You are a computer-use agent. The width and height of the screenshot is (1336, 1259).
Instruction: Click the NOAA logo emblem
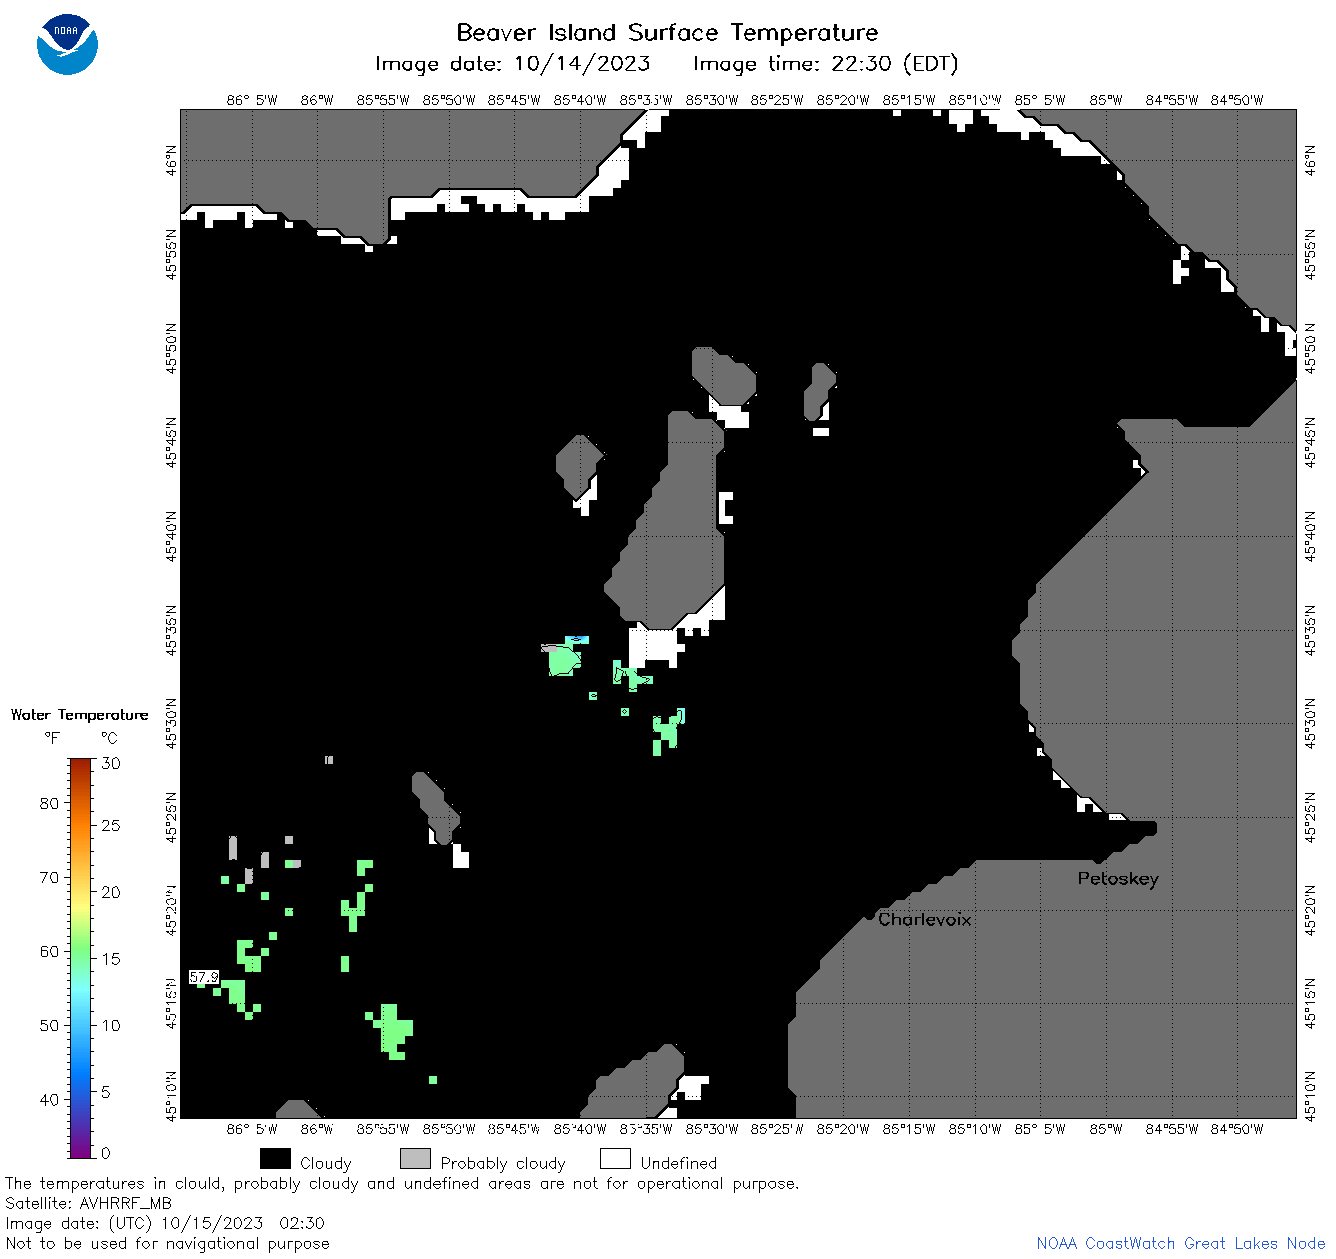(x=67, y=45)
